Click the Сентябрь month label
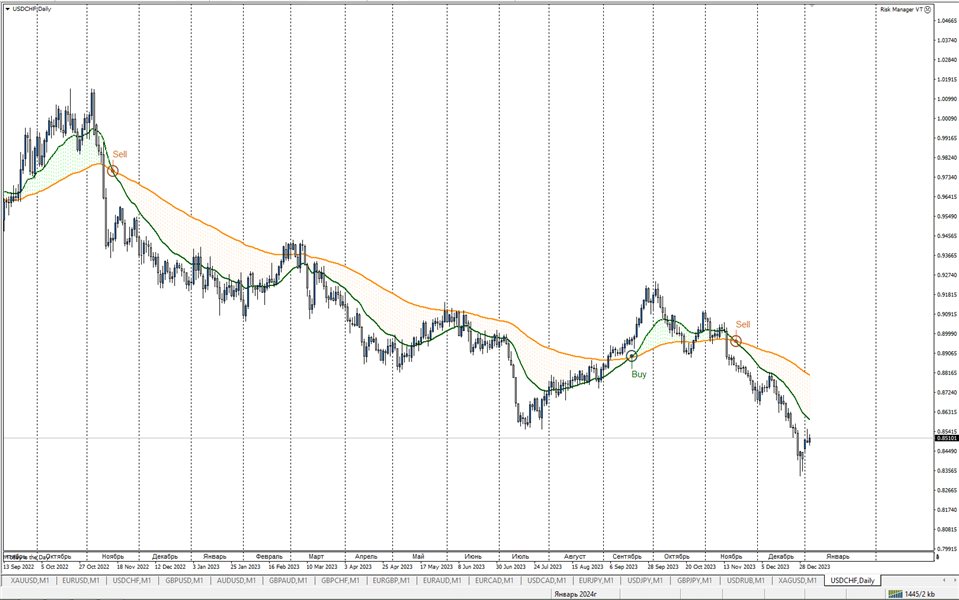This screenshot has height=600, width=959. (627, 557)
